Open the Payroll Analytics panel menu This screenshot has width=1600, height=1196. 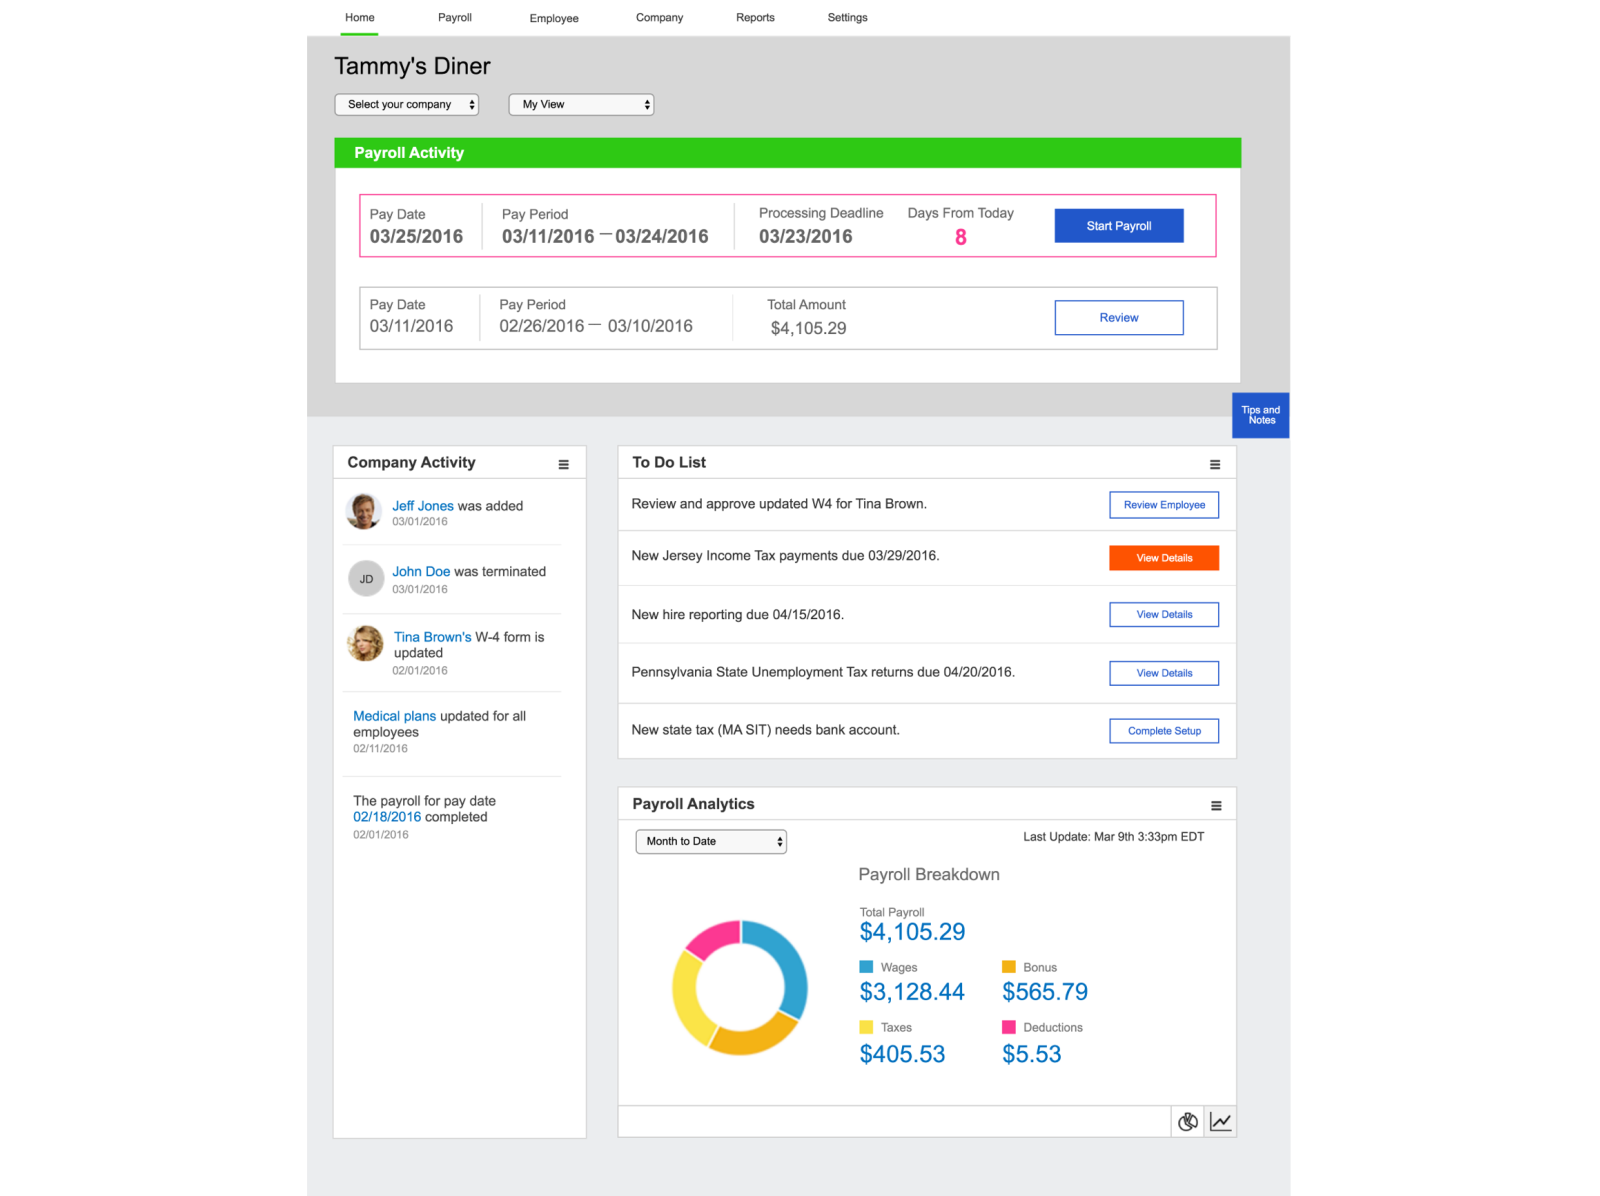1215,804
